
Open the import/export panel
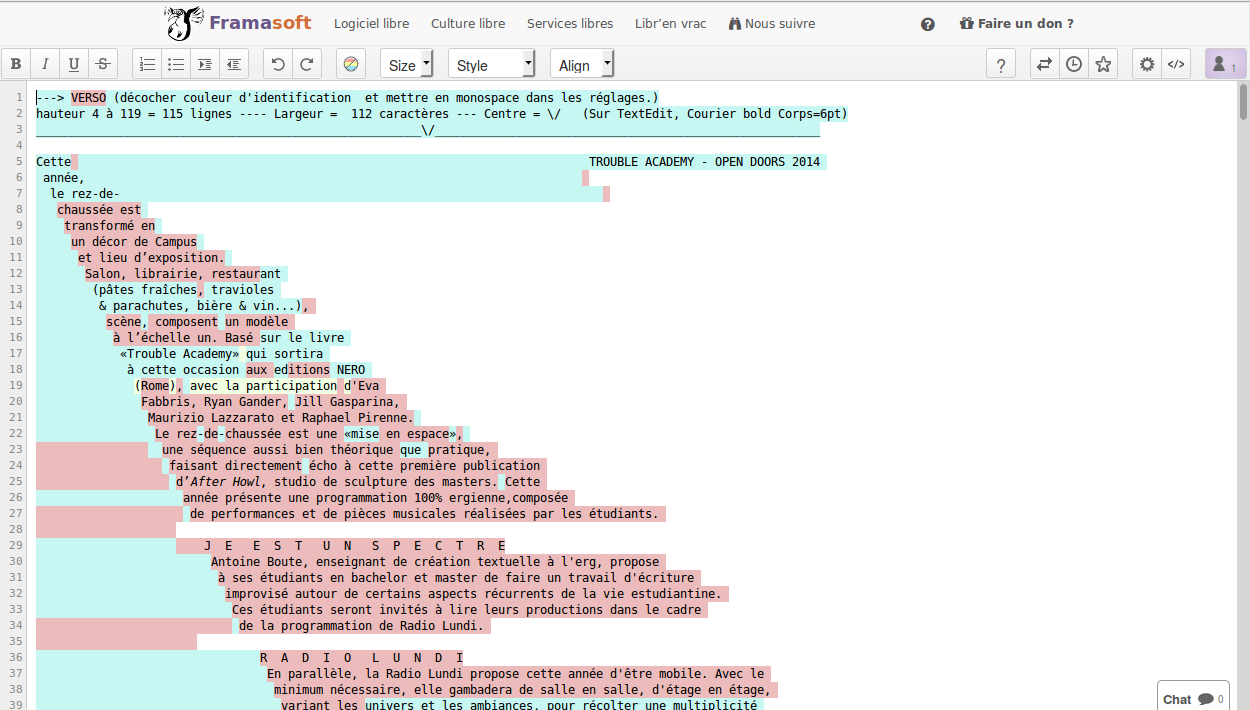click(x=1044, y=64)
